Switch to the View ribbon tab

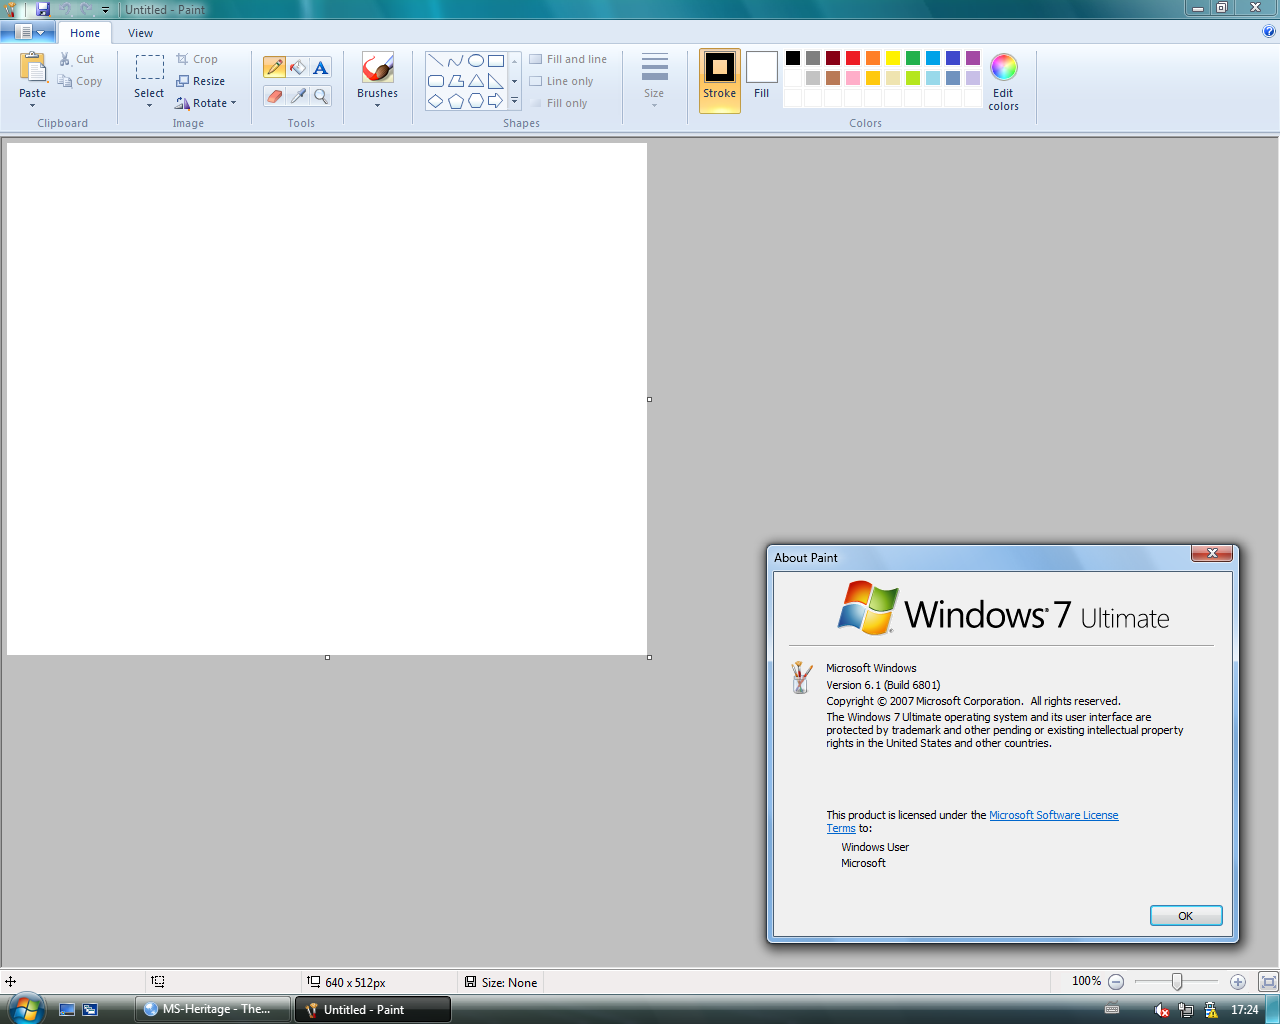[140, 33]
